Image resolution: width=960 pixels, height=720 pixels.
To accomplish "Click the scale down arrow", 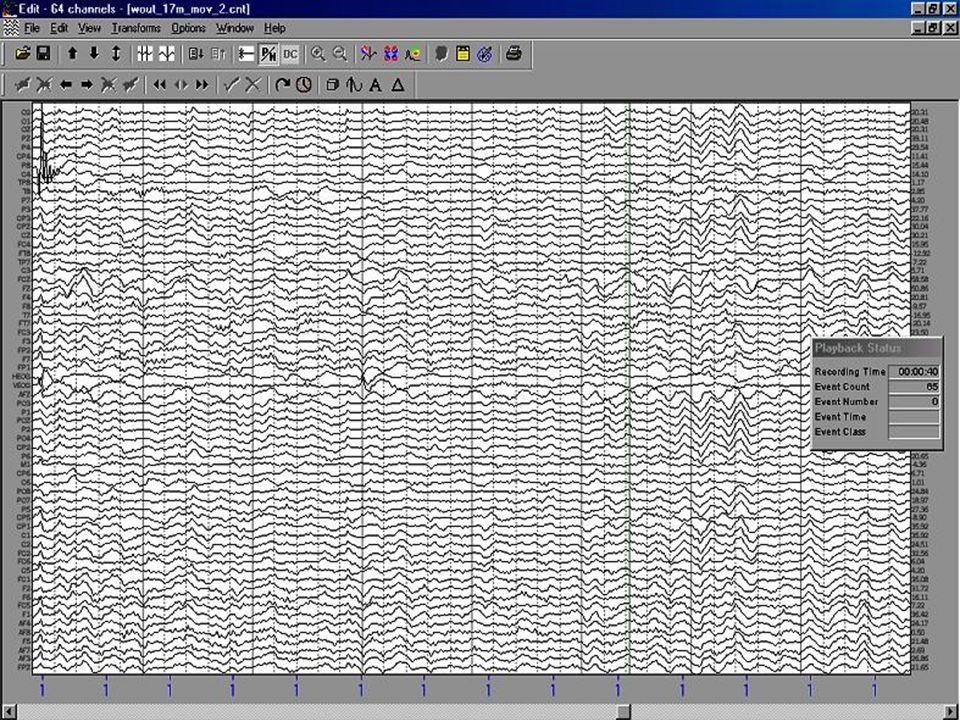I will pos(94,54).
